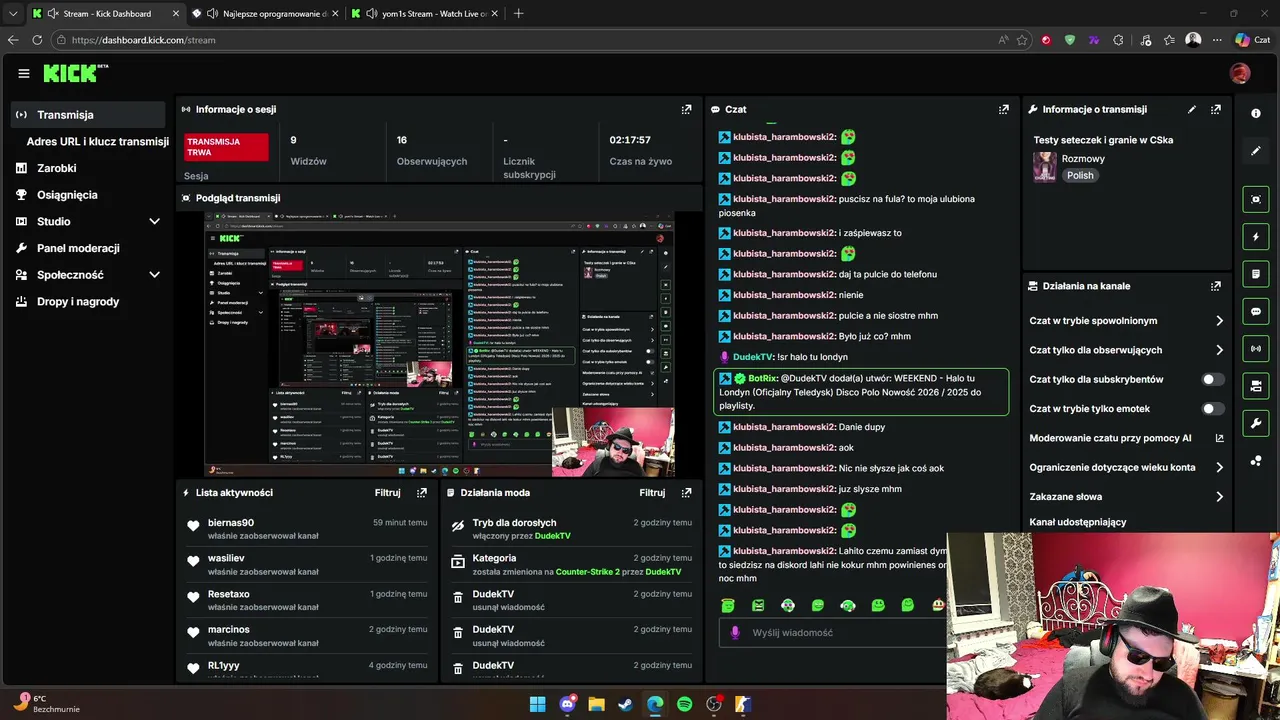Open AI chat moderation external link
This screenshot has height=720, width=1280.
pos(1219,438)
